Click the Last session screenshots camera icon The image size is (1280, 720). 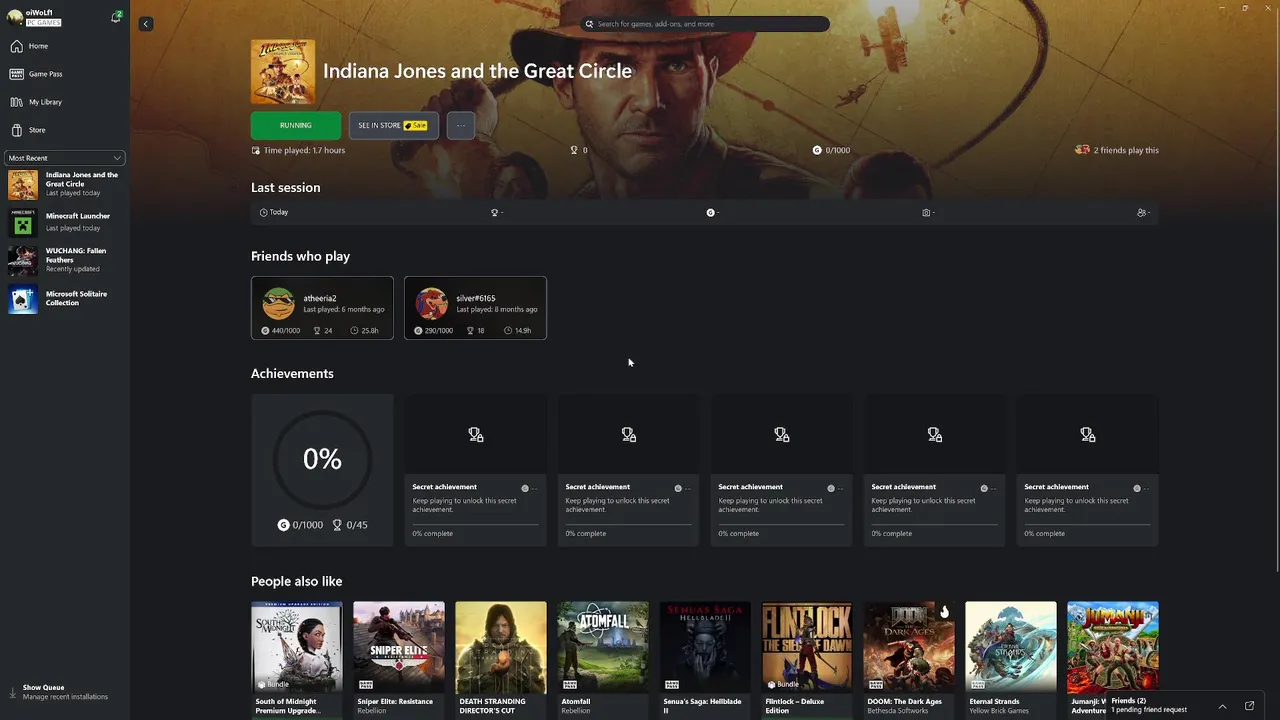click(926, 212)
